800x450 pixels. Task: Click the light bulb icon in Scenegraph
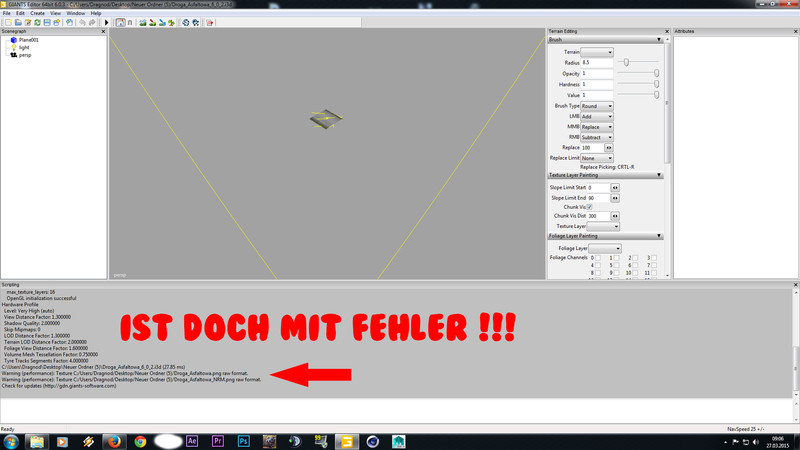pyautogui.click(x=13, y=47)
